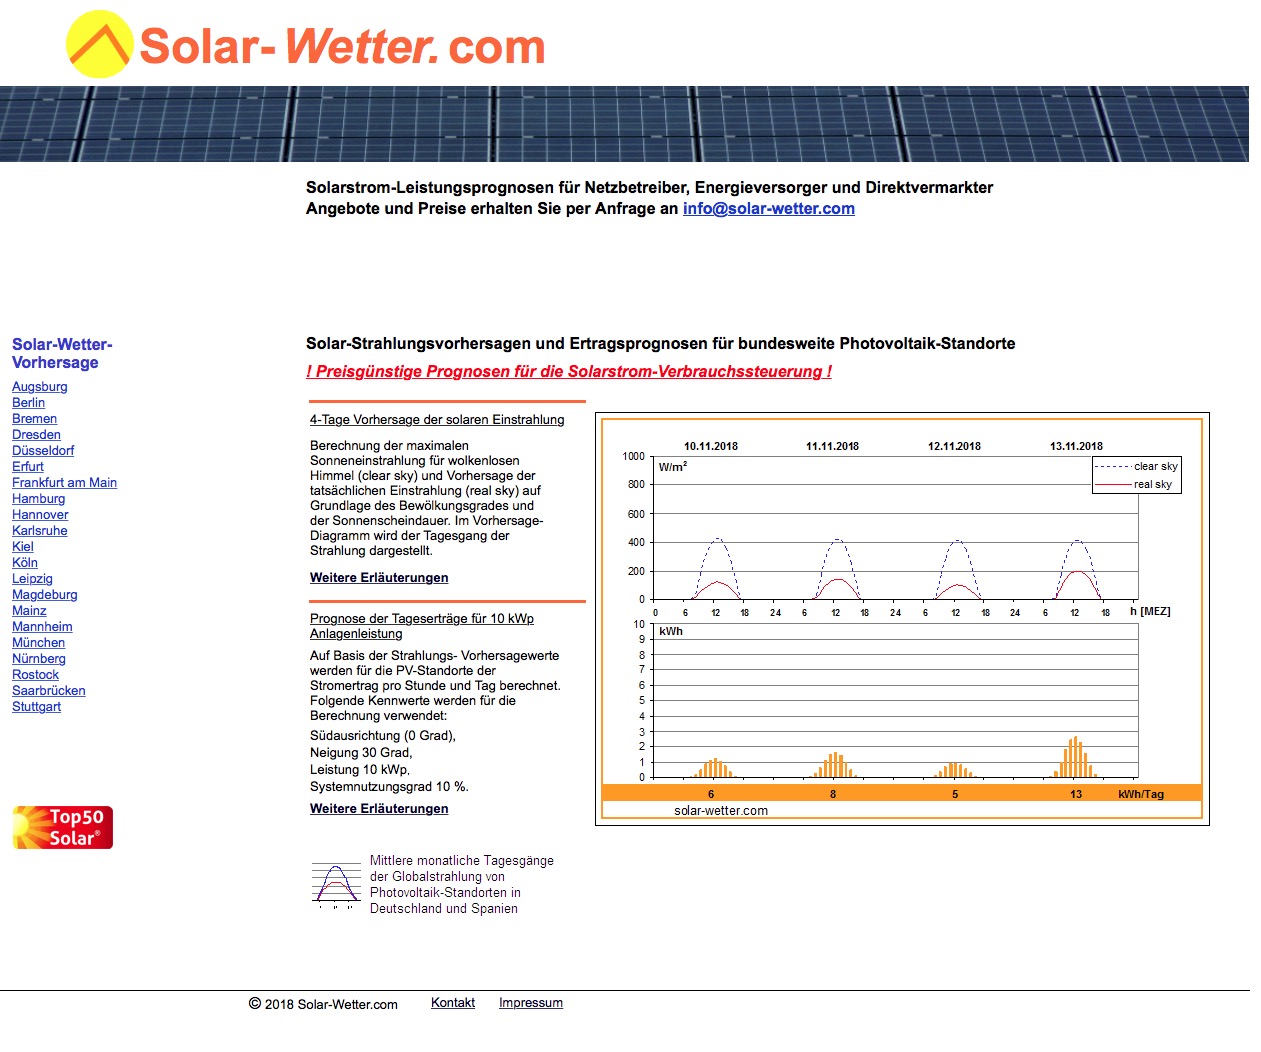
Task: Click the 12.11.2018 chart date label
Action: (954, 446)
